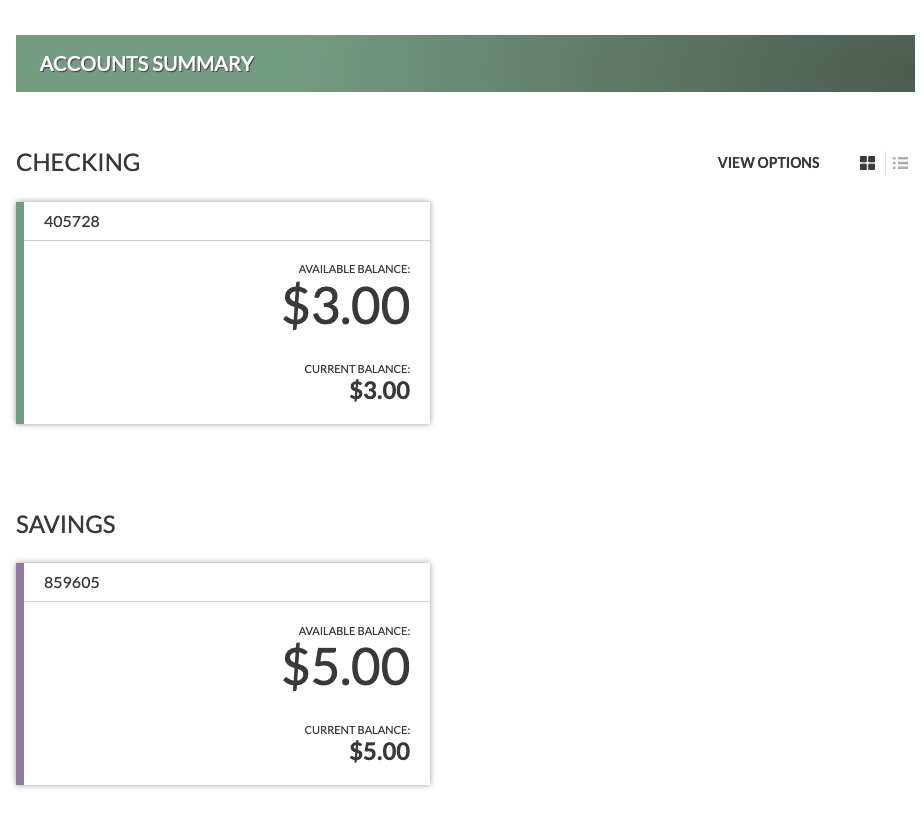The width and height of the screenshot is (924, 826).
Task: Click the purple bar on savings card
Action: 20,674
